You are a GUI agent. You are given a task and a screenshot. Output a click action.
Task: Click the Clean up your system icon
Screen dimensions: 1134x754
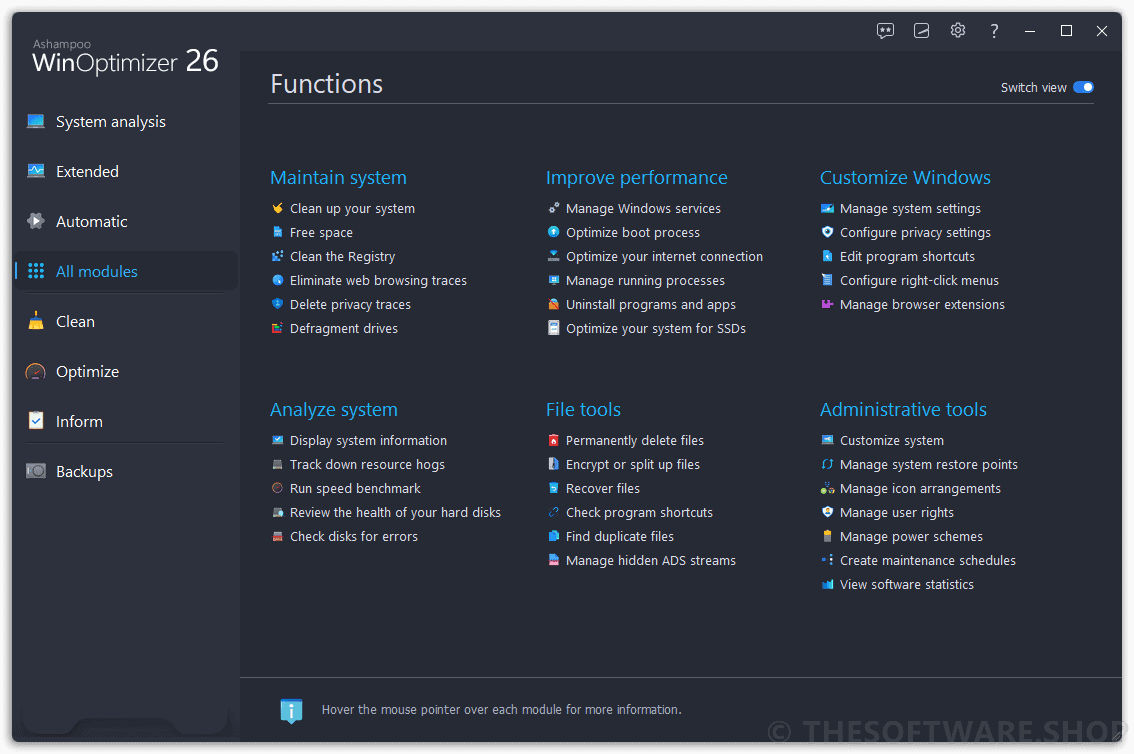coord(278,208)
